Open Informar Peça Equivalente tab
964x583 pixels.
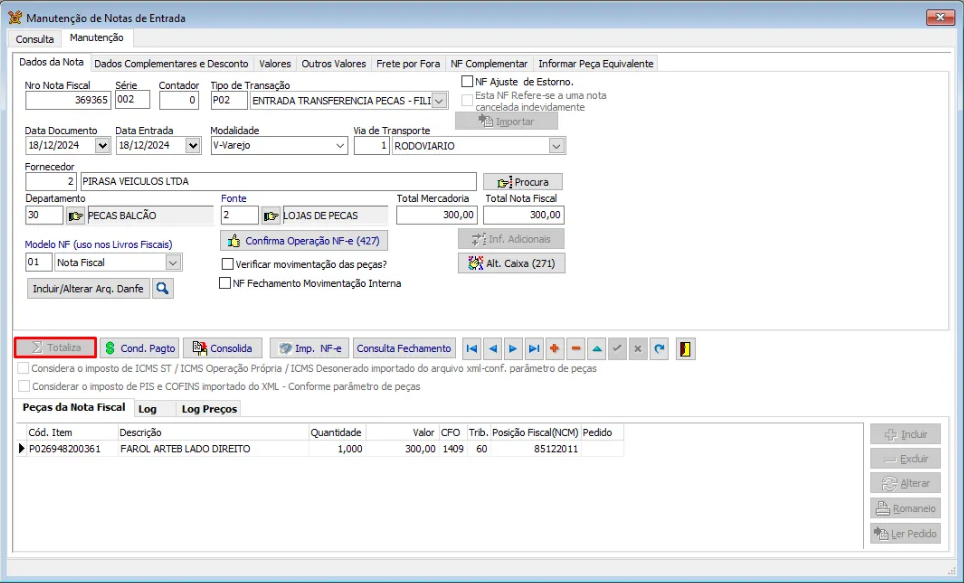(596, 63)
